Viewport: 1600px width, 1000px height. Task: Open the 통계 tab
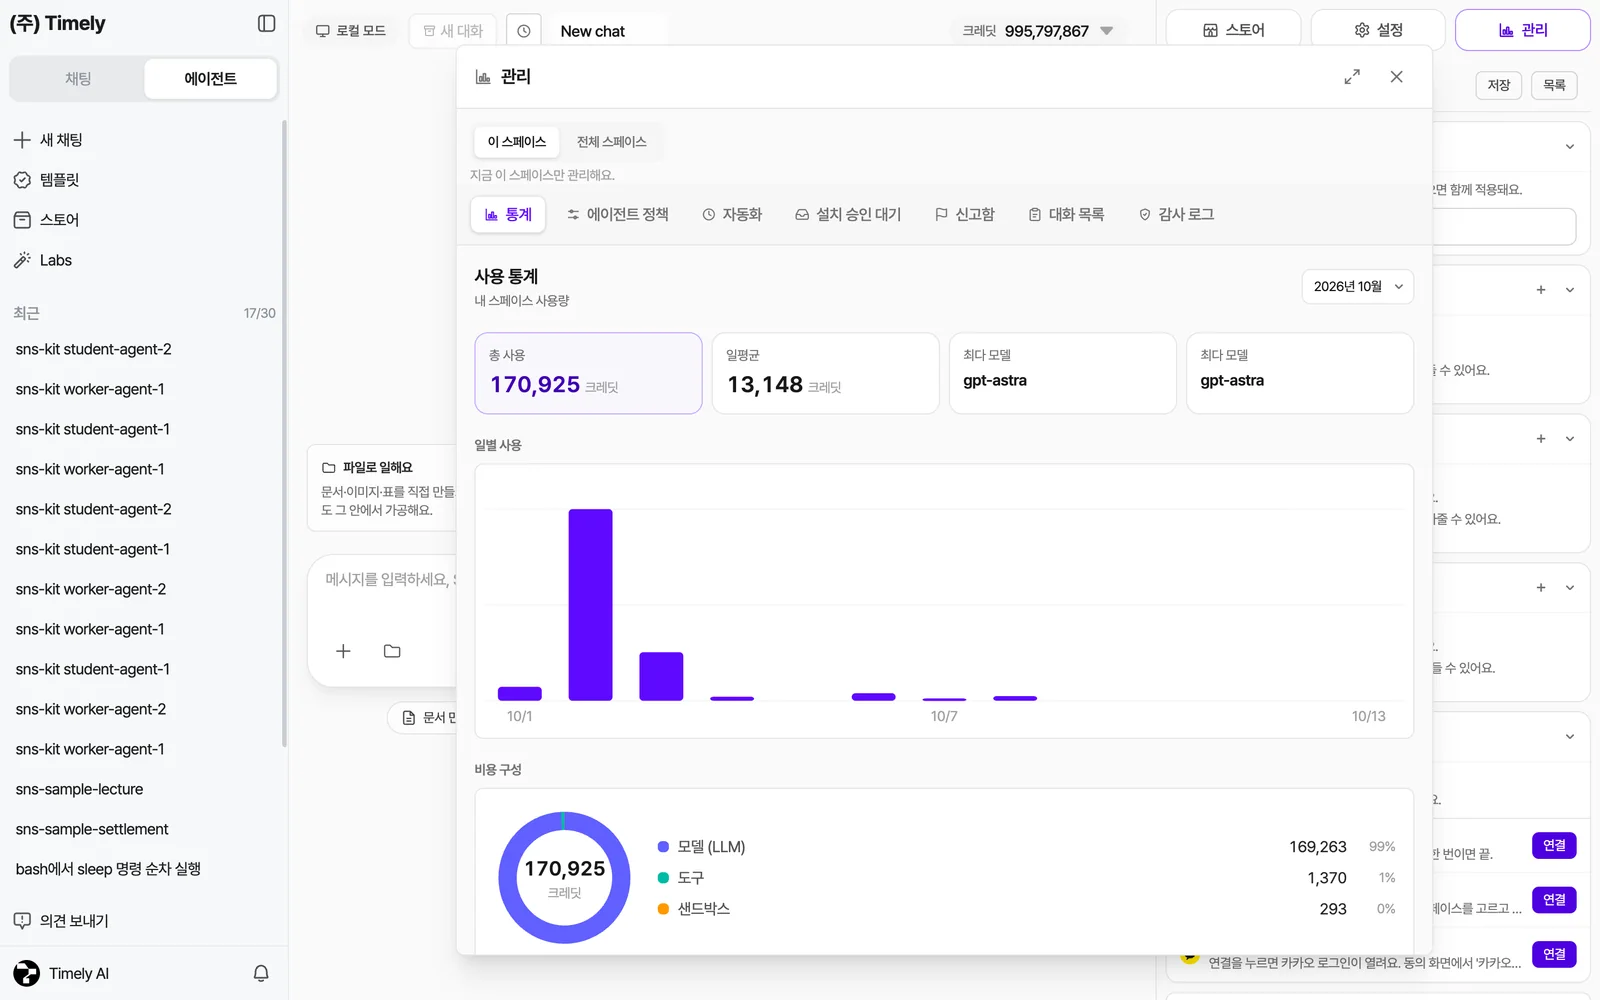click(x=508, y=215)
